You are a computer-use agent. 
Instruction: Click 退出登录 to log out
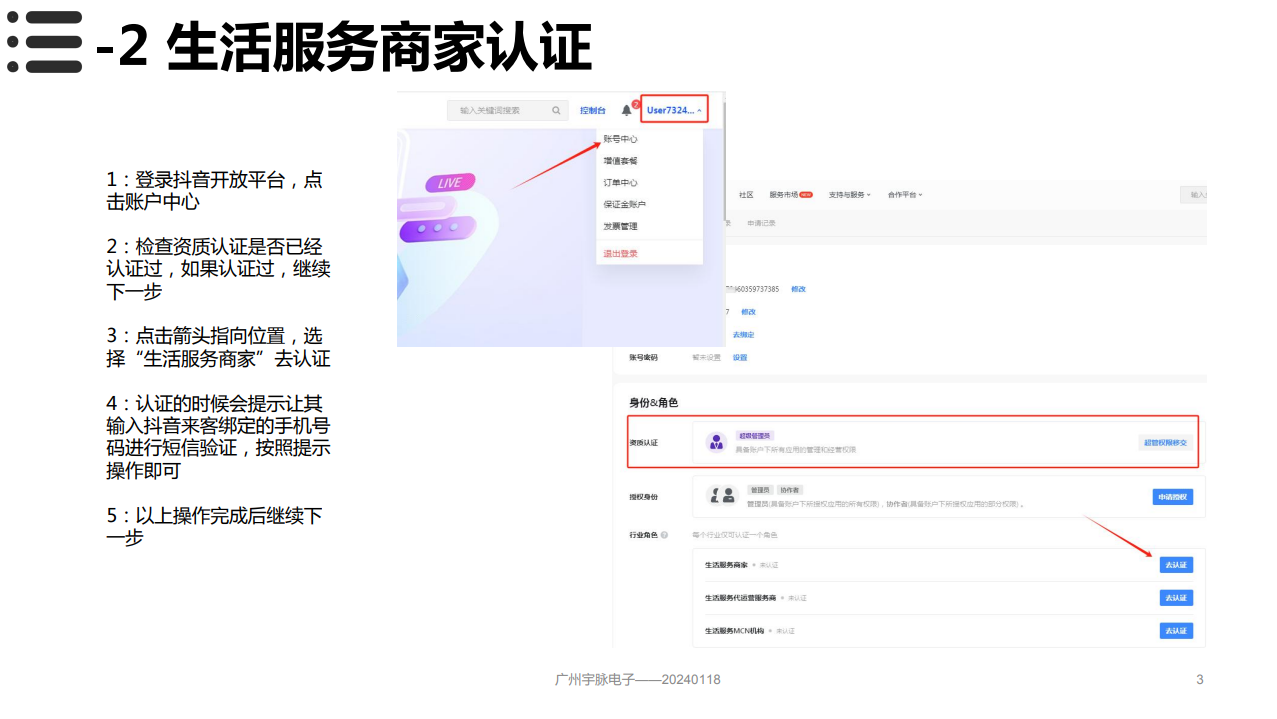click(x=620, y=254)
